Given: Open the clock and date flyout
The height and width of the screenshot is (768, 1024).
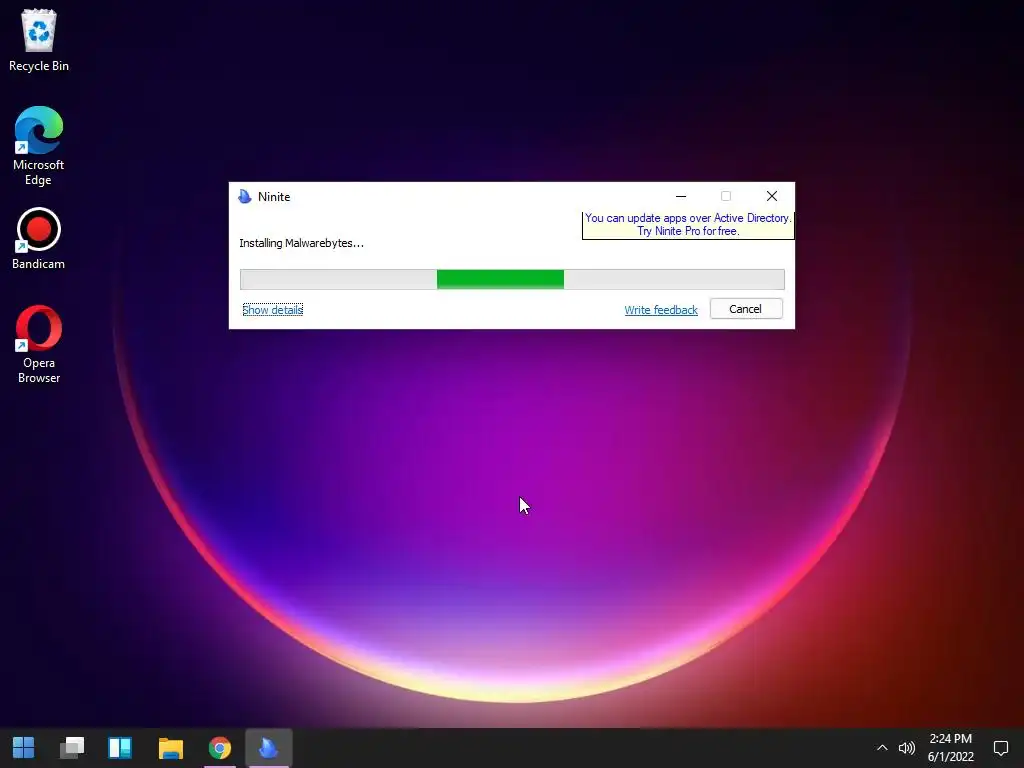Looking at the screenshot, I should pos(951,748).
